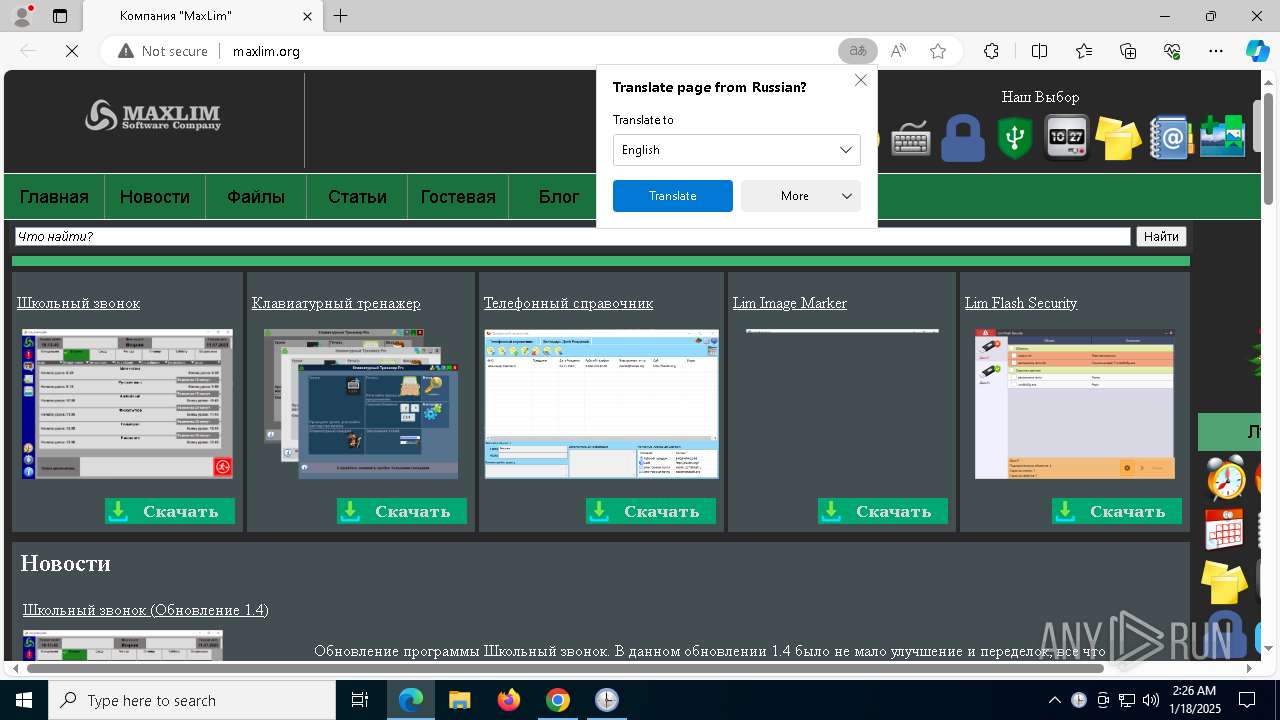
Task: Launch Google Chrome from the taskbar
Action: [x=558, y=700]
